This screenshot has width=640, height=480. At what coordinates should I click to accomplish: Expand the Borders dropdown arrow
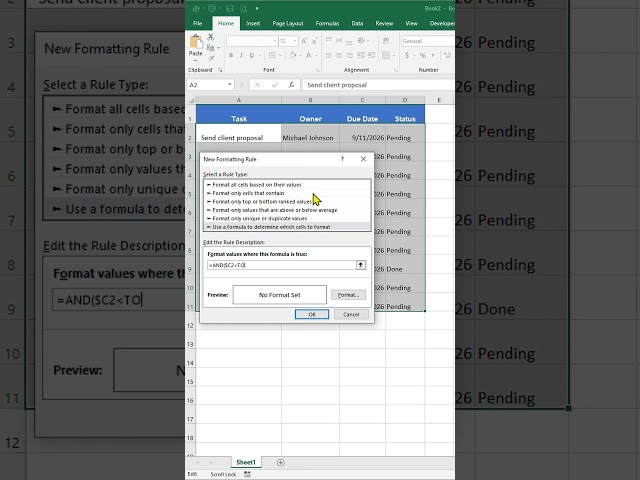click(x=280, y=55)
